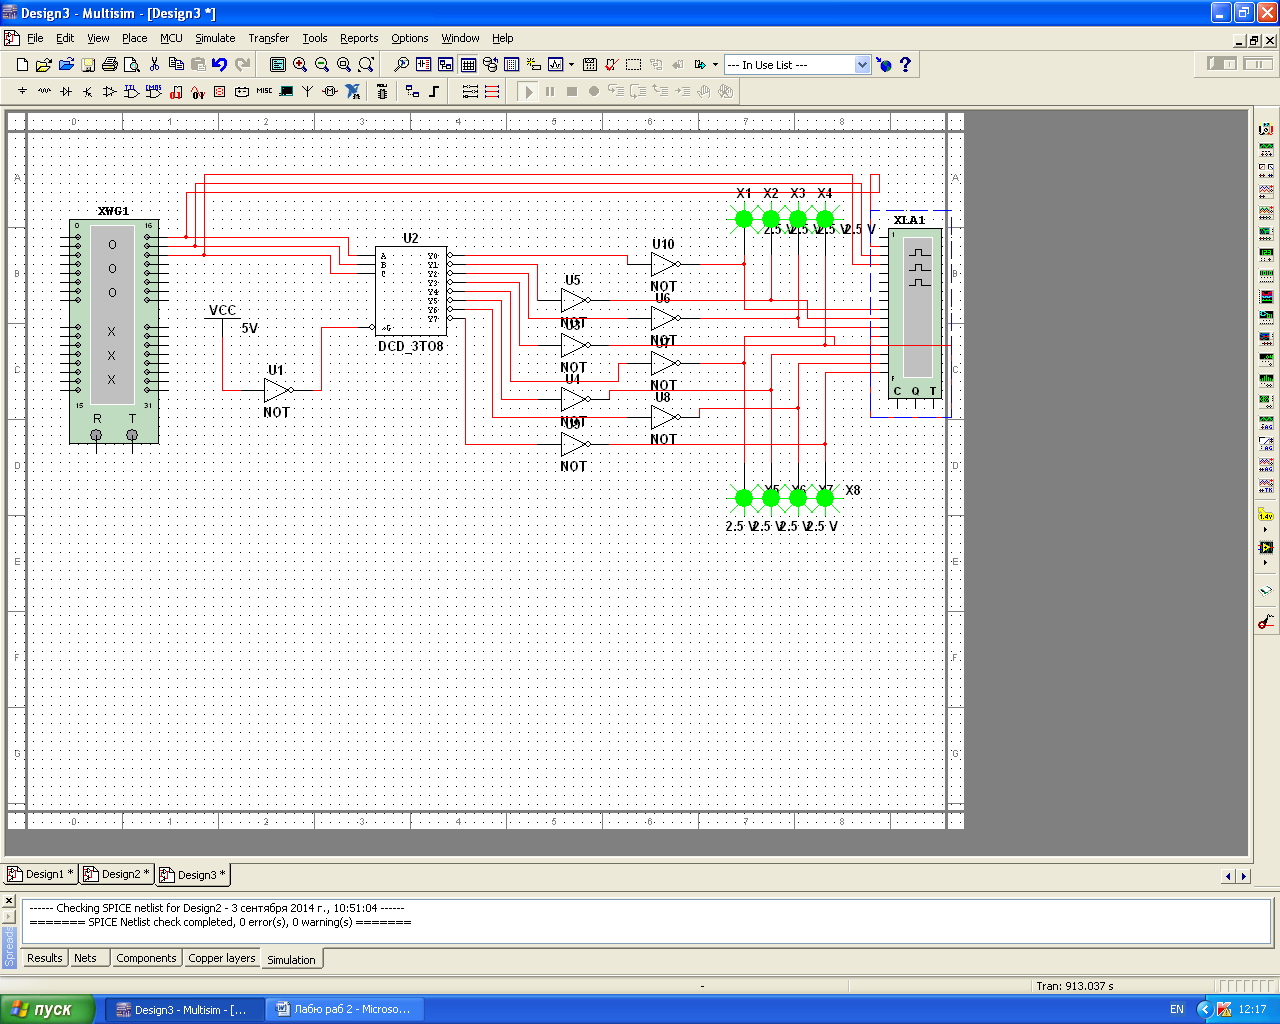Screen dimensions: 1280x1024
Task: Cut the selection with scissors icon
Action: pos(154,64)
